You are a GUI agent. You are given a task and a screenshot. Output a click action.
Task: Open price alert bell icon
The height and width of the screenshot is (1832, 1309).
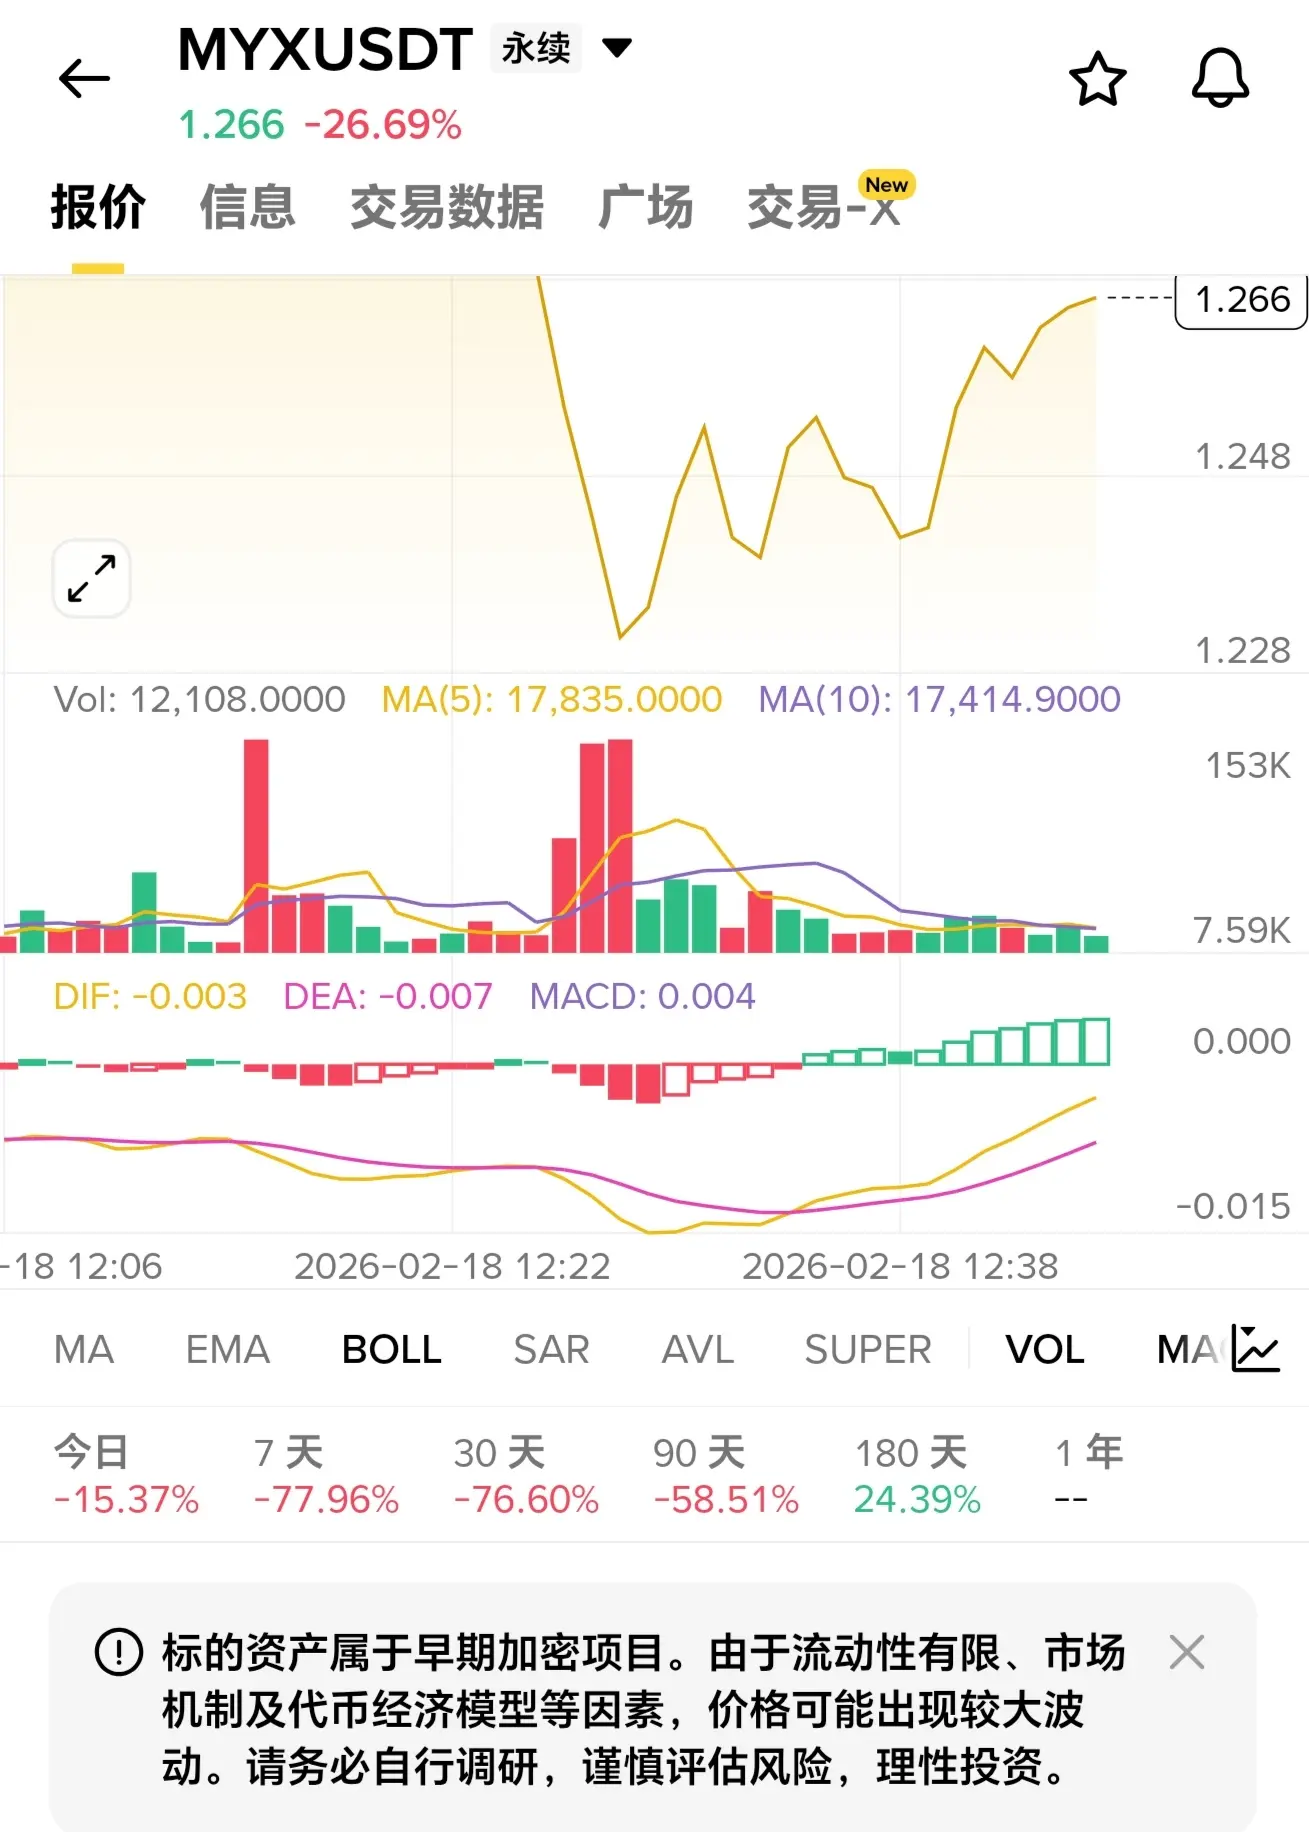pos(1219,78)
